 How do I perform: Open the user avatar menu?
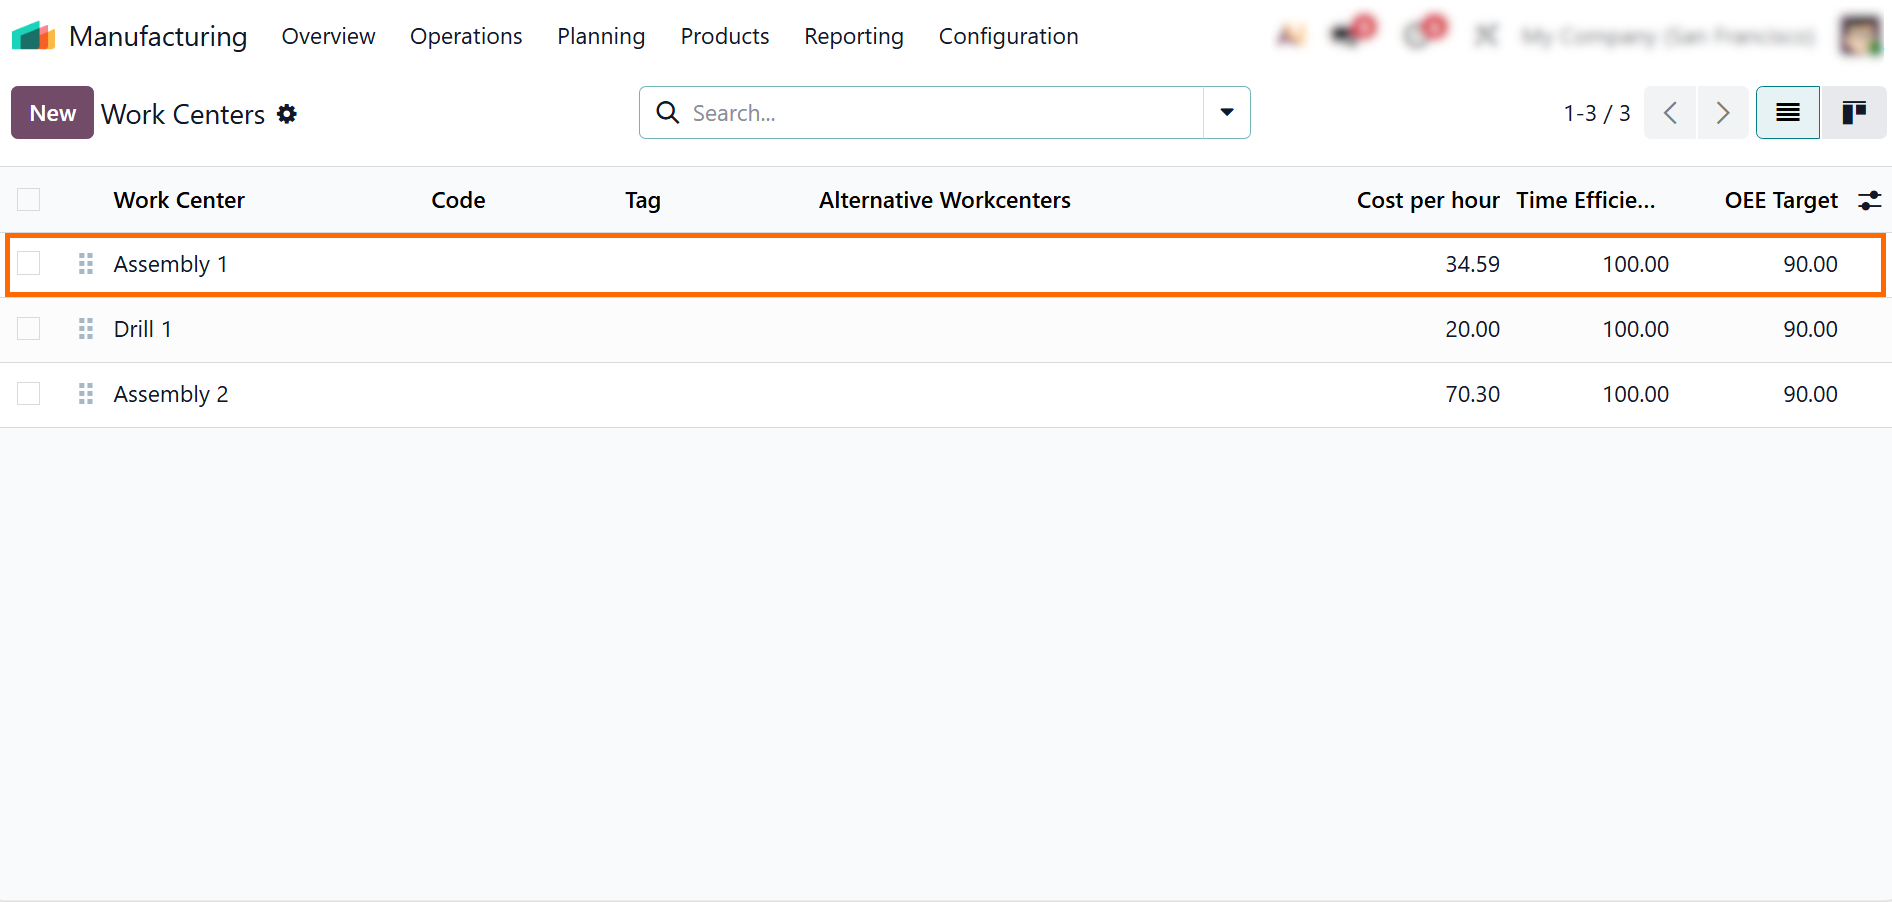tap(1859, 36)
